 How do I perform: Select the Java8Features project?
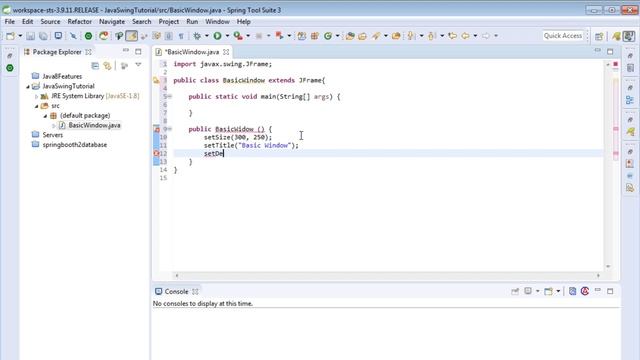click(x=62, y=76)
